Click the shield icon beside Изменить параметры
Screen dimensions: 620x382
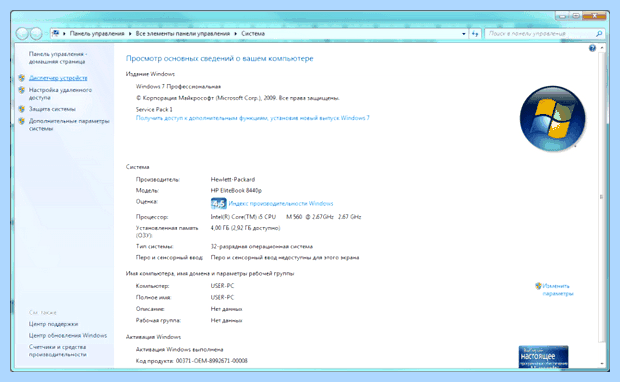coord(538,286)
